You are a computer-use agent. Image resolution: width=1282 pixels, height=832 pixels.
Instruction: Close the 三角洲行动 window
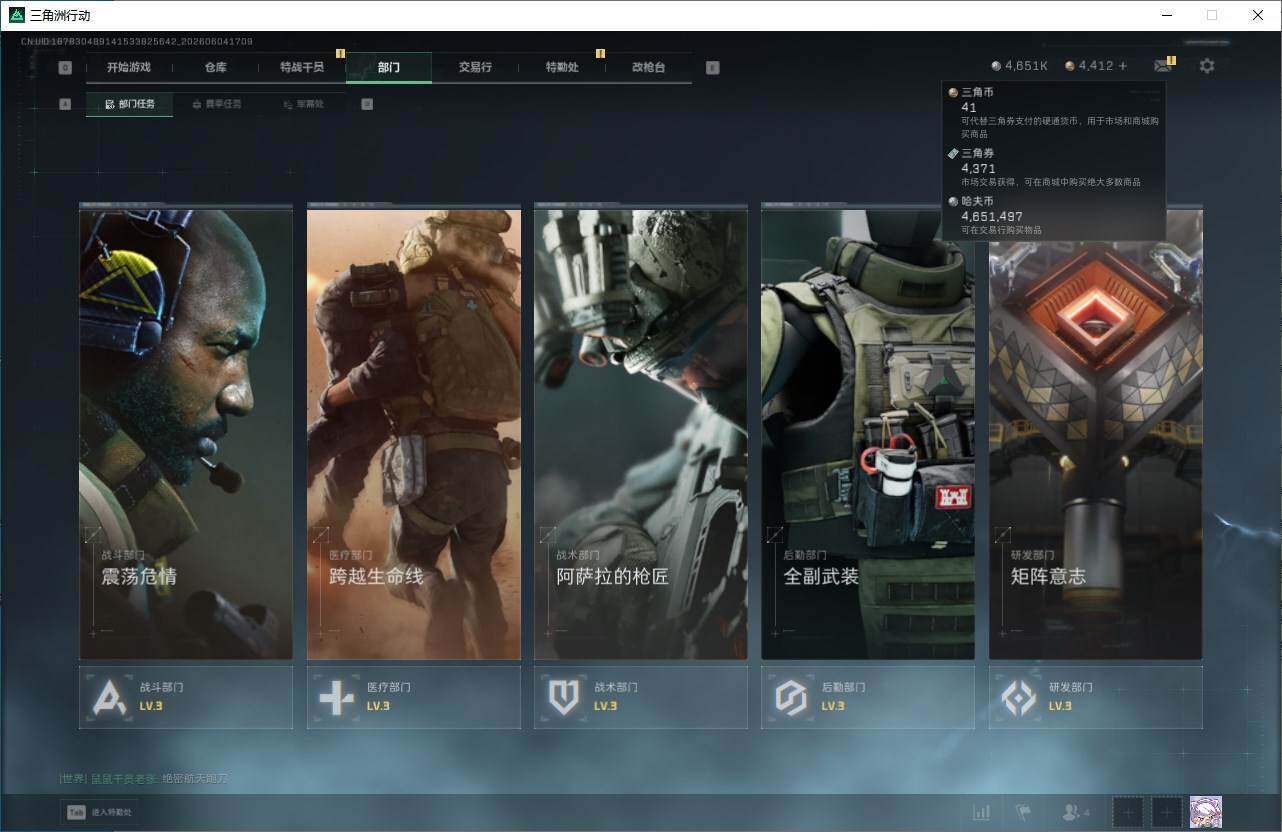(x=1258, y=15)
